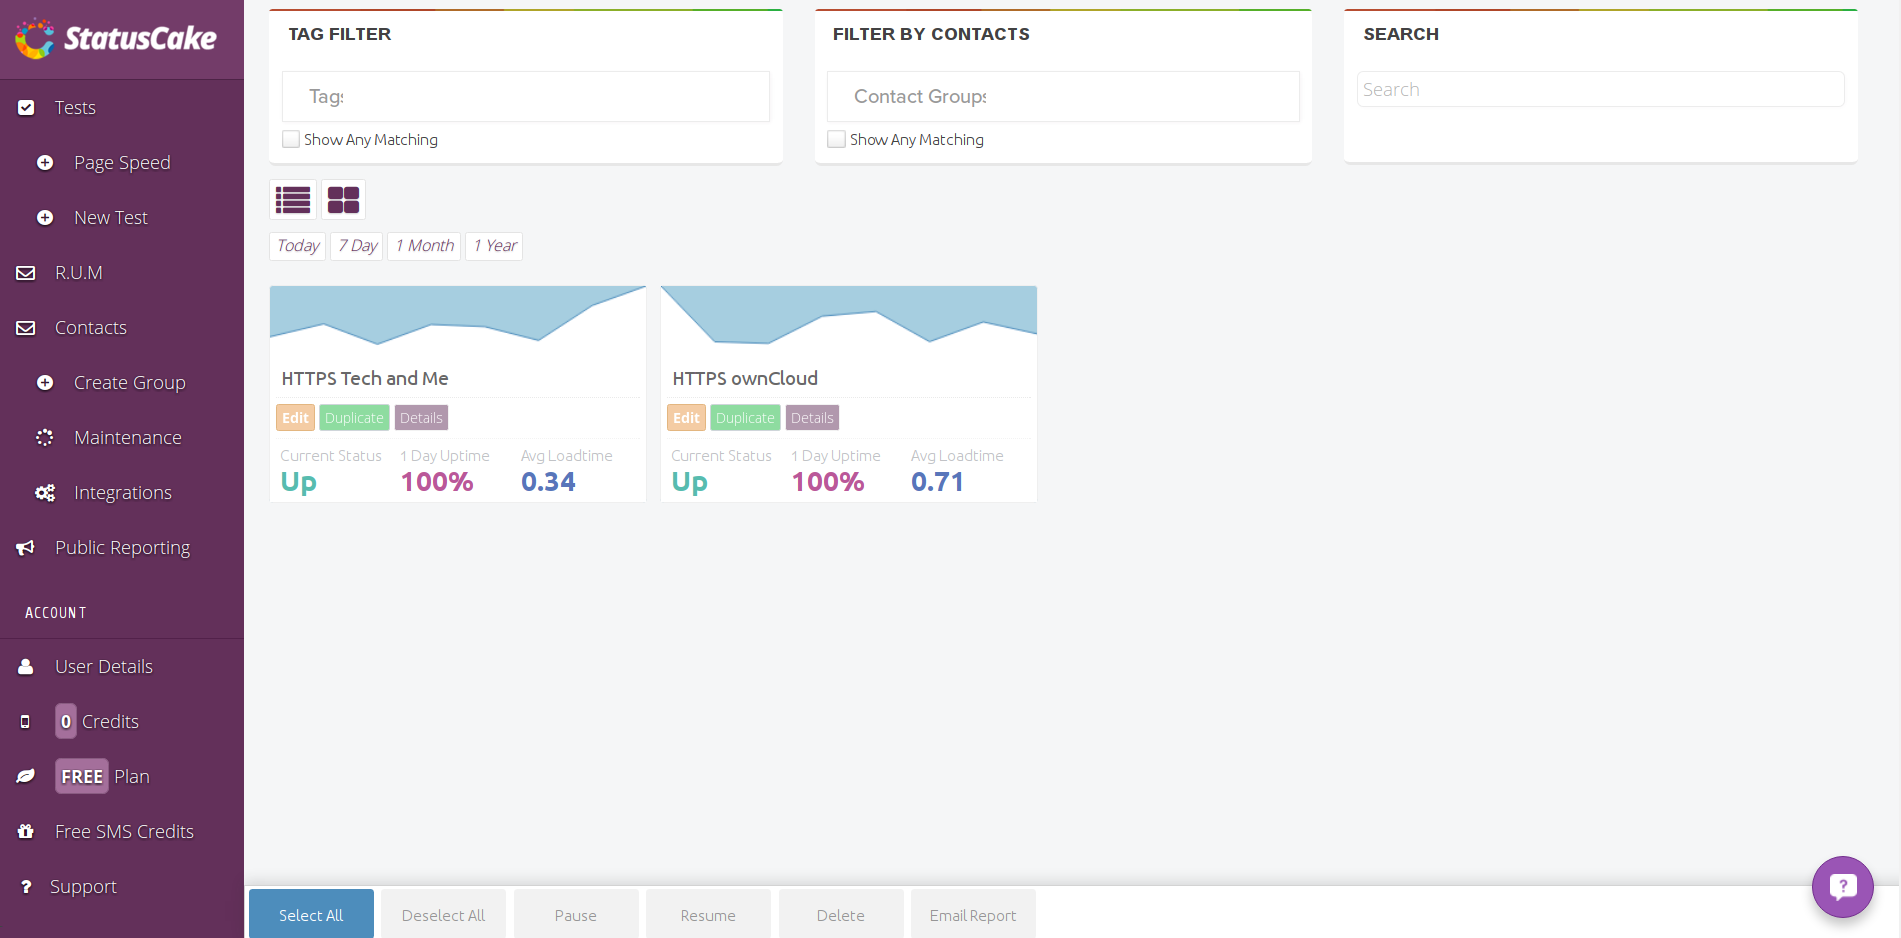
Task: Click the User Details person icon
Action: (26, 666)
